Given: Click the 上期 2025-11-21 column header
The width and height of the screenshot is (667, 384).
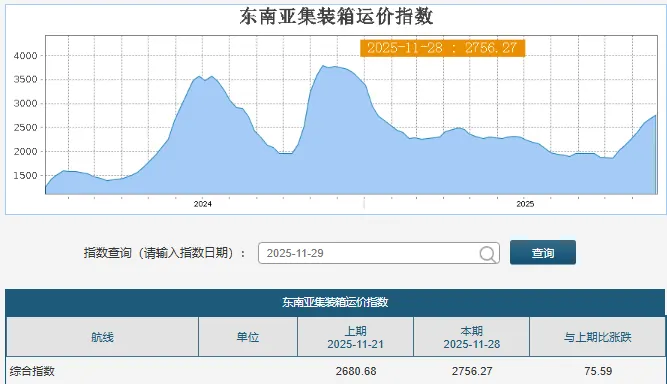Looking at the screenshot, I should [356, 337].
